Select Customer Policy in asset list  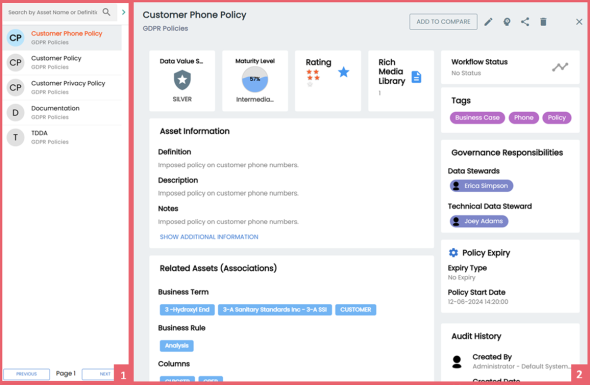[62, 62]
